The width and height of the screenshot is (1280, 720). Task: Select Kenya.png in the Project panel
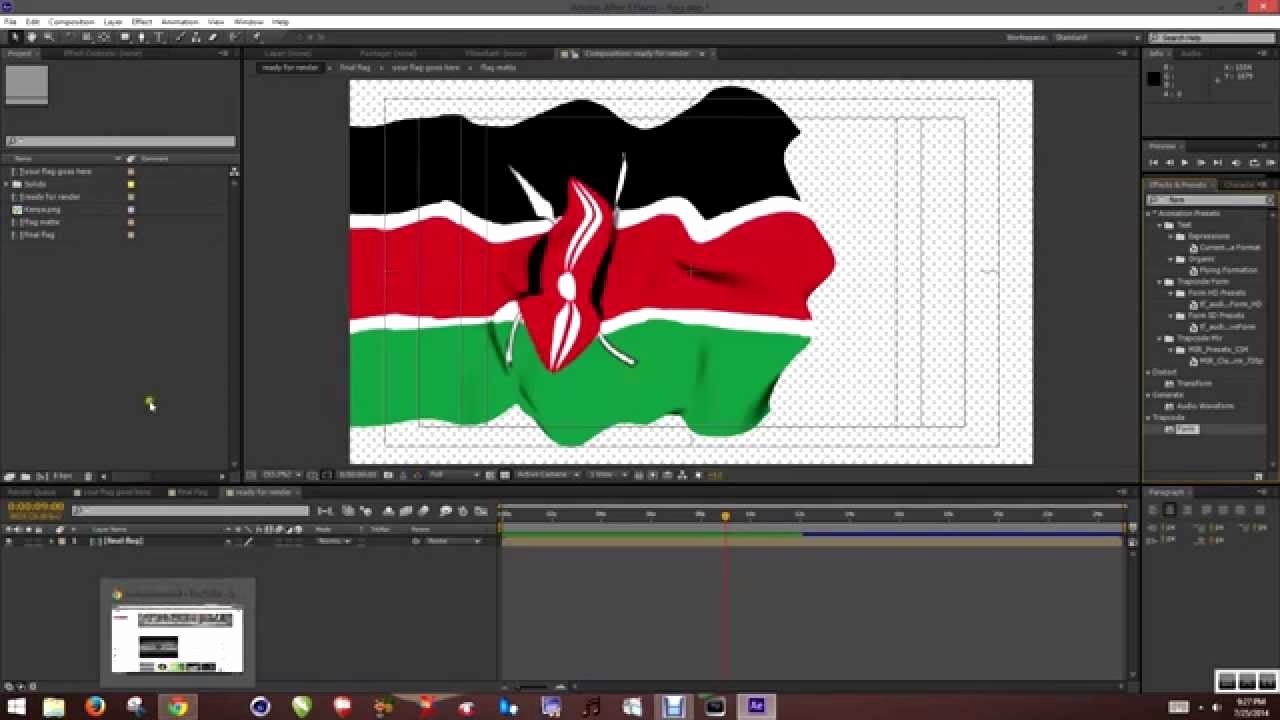tap(42, 209)
